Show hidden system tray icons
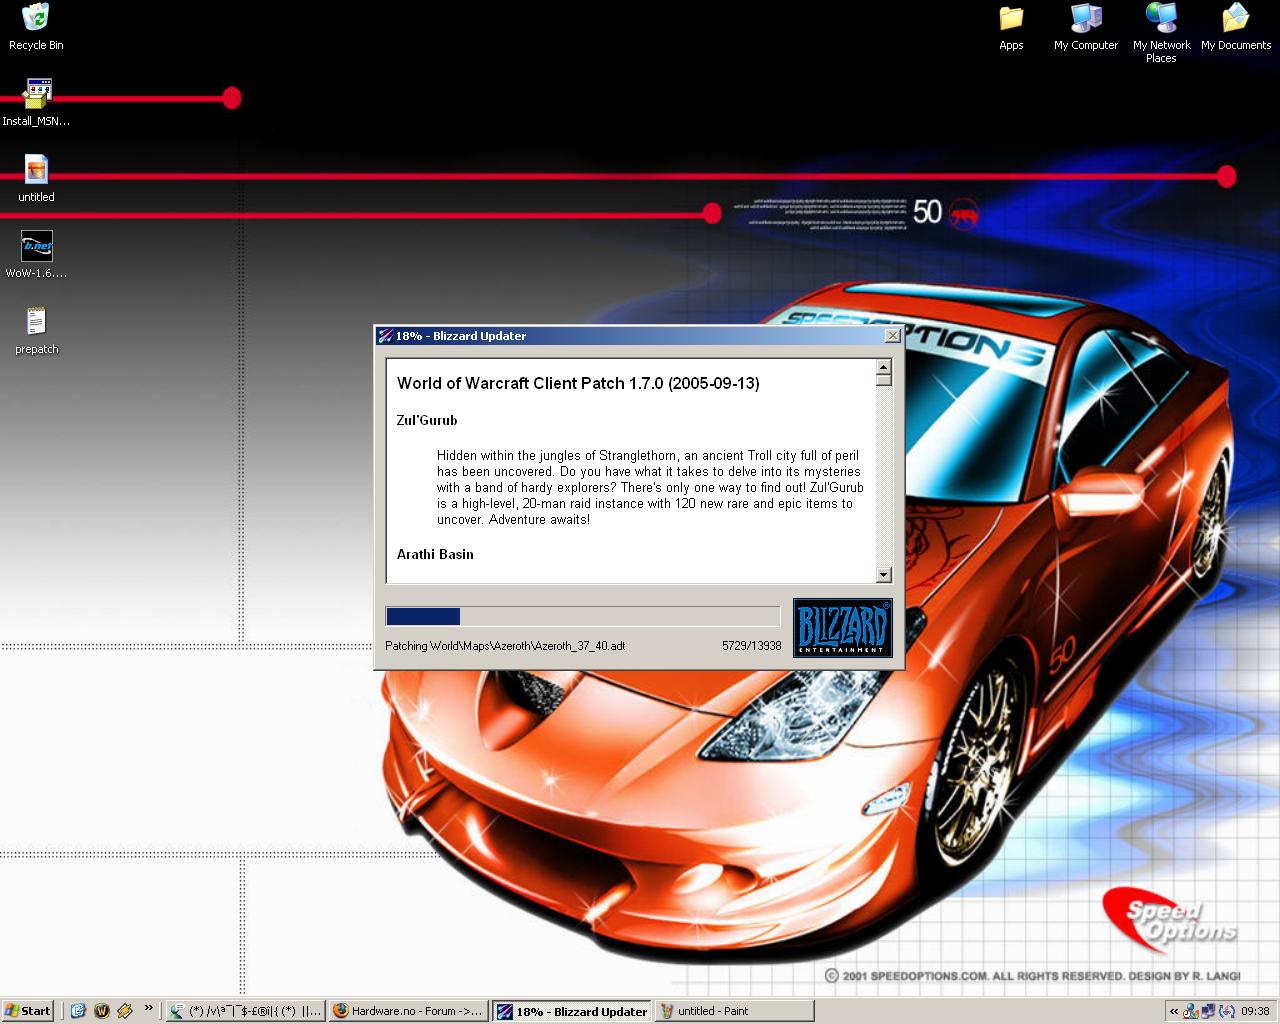The height and width of the screenshot is (1024, 1280). point(1174,1011)
